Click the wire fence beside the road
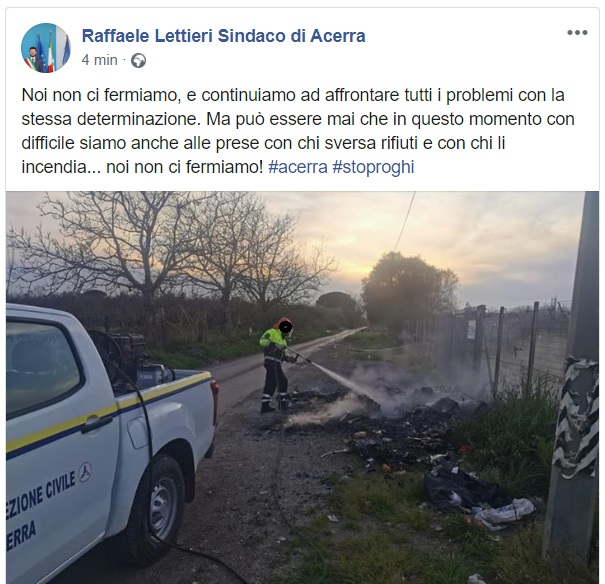This screenshot has height=584, width=605. coord(502,347)
